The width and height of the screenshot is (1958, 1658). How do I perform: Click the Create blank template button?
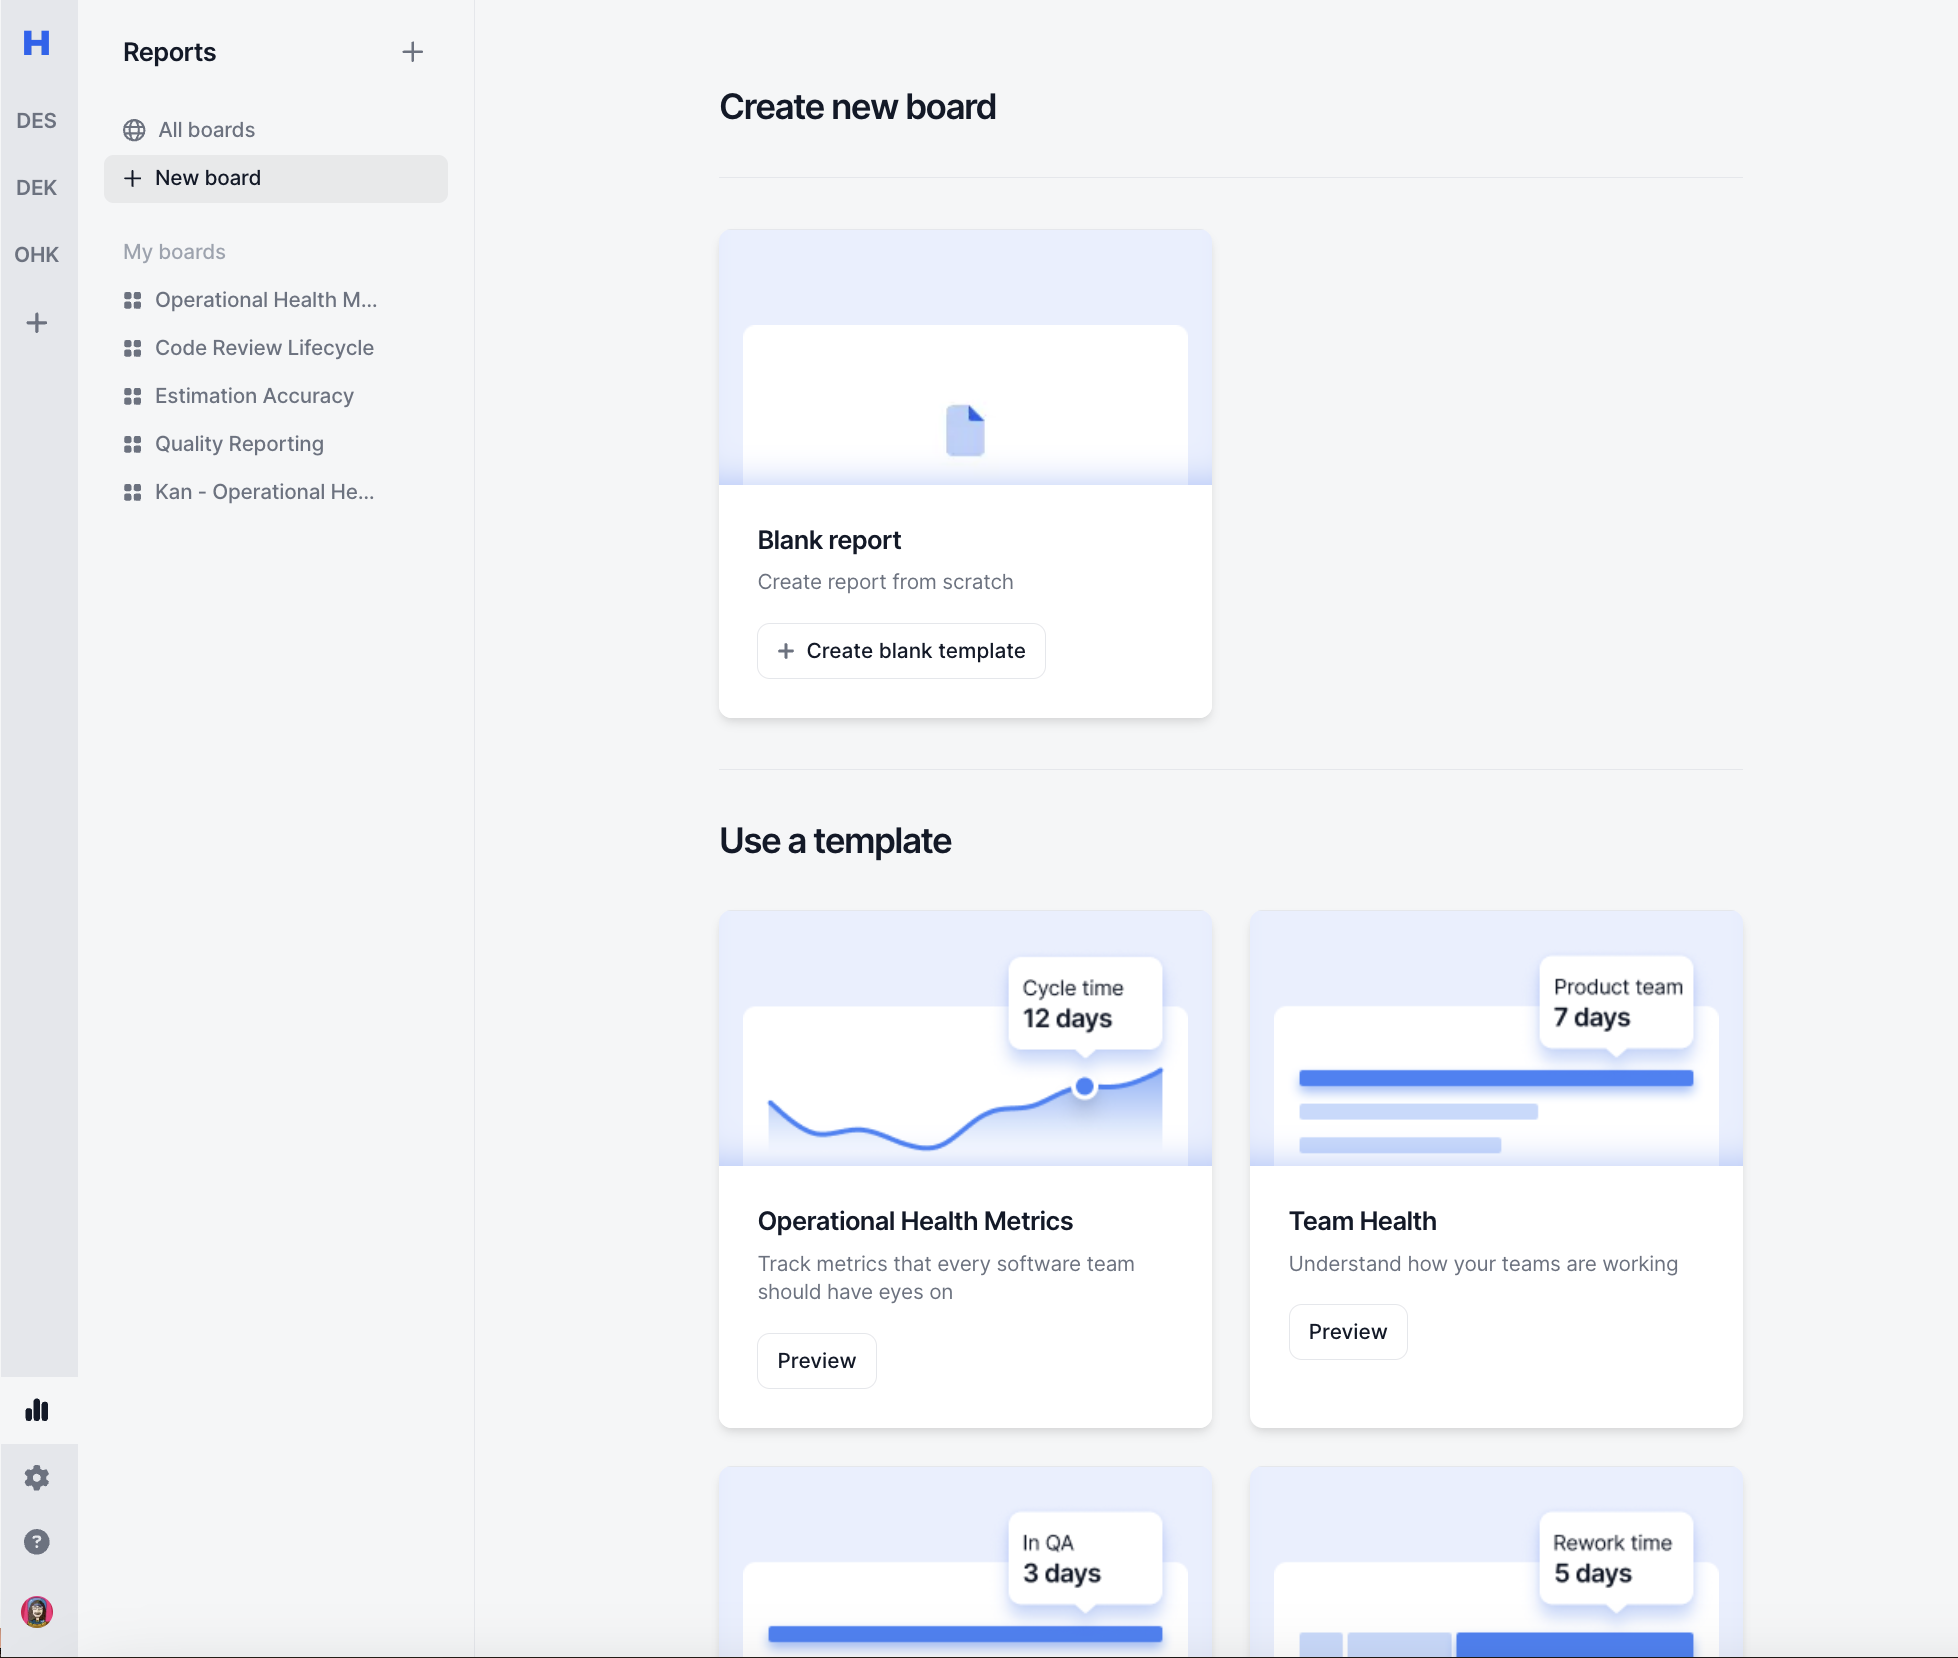901,651
